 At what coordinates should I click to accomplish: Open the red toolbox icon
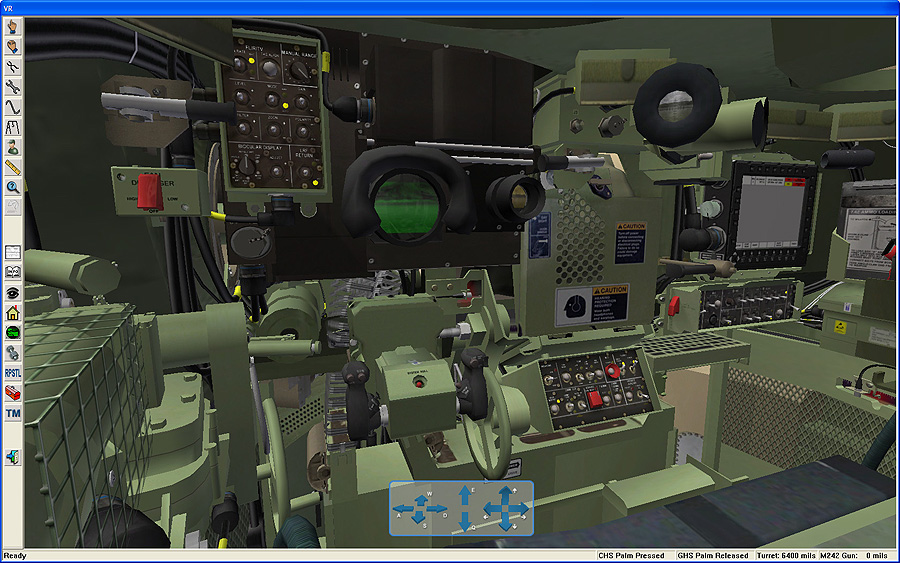[13, 392]
